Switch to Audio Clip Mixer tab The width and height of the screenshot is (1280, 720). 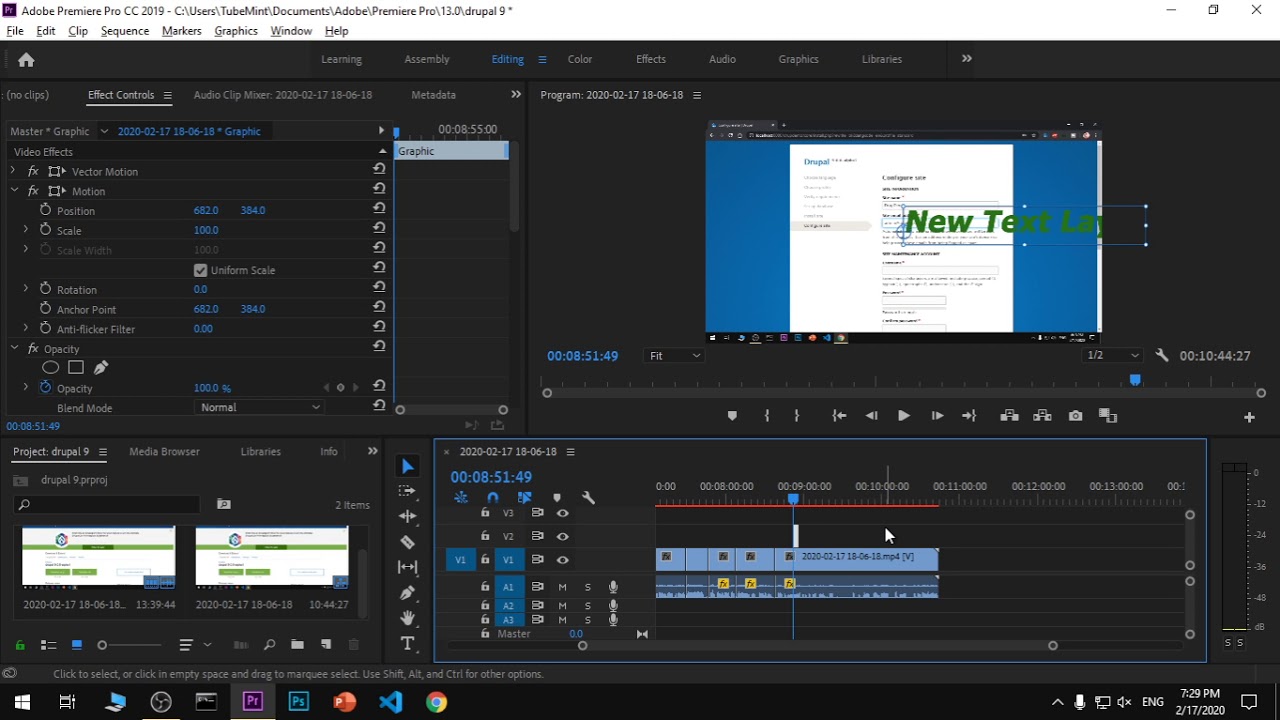(x=282, y=95)
